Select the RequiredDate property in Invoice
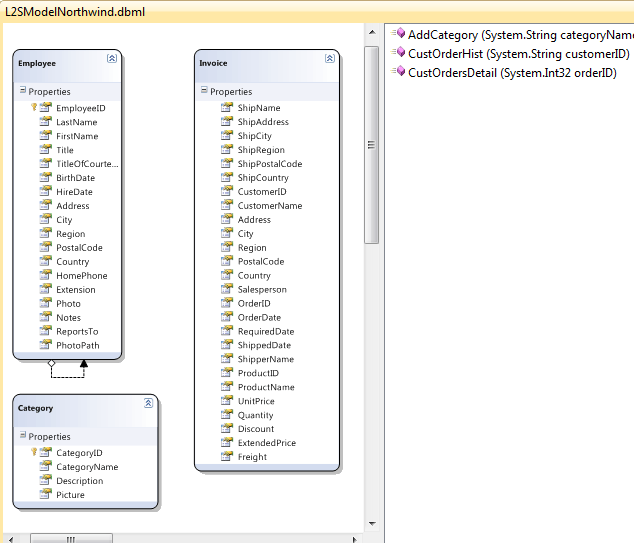The width and height of the screenshot is (634, 543). click(x=266, y=331)
